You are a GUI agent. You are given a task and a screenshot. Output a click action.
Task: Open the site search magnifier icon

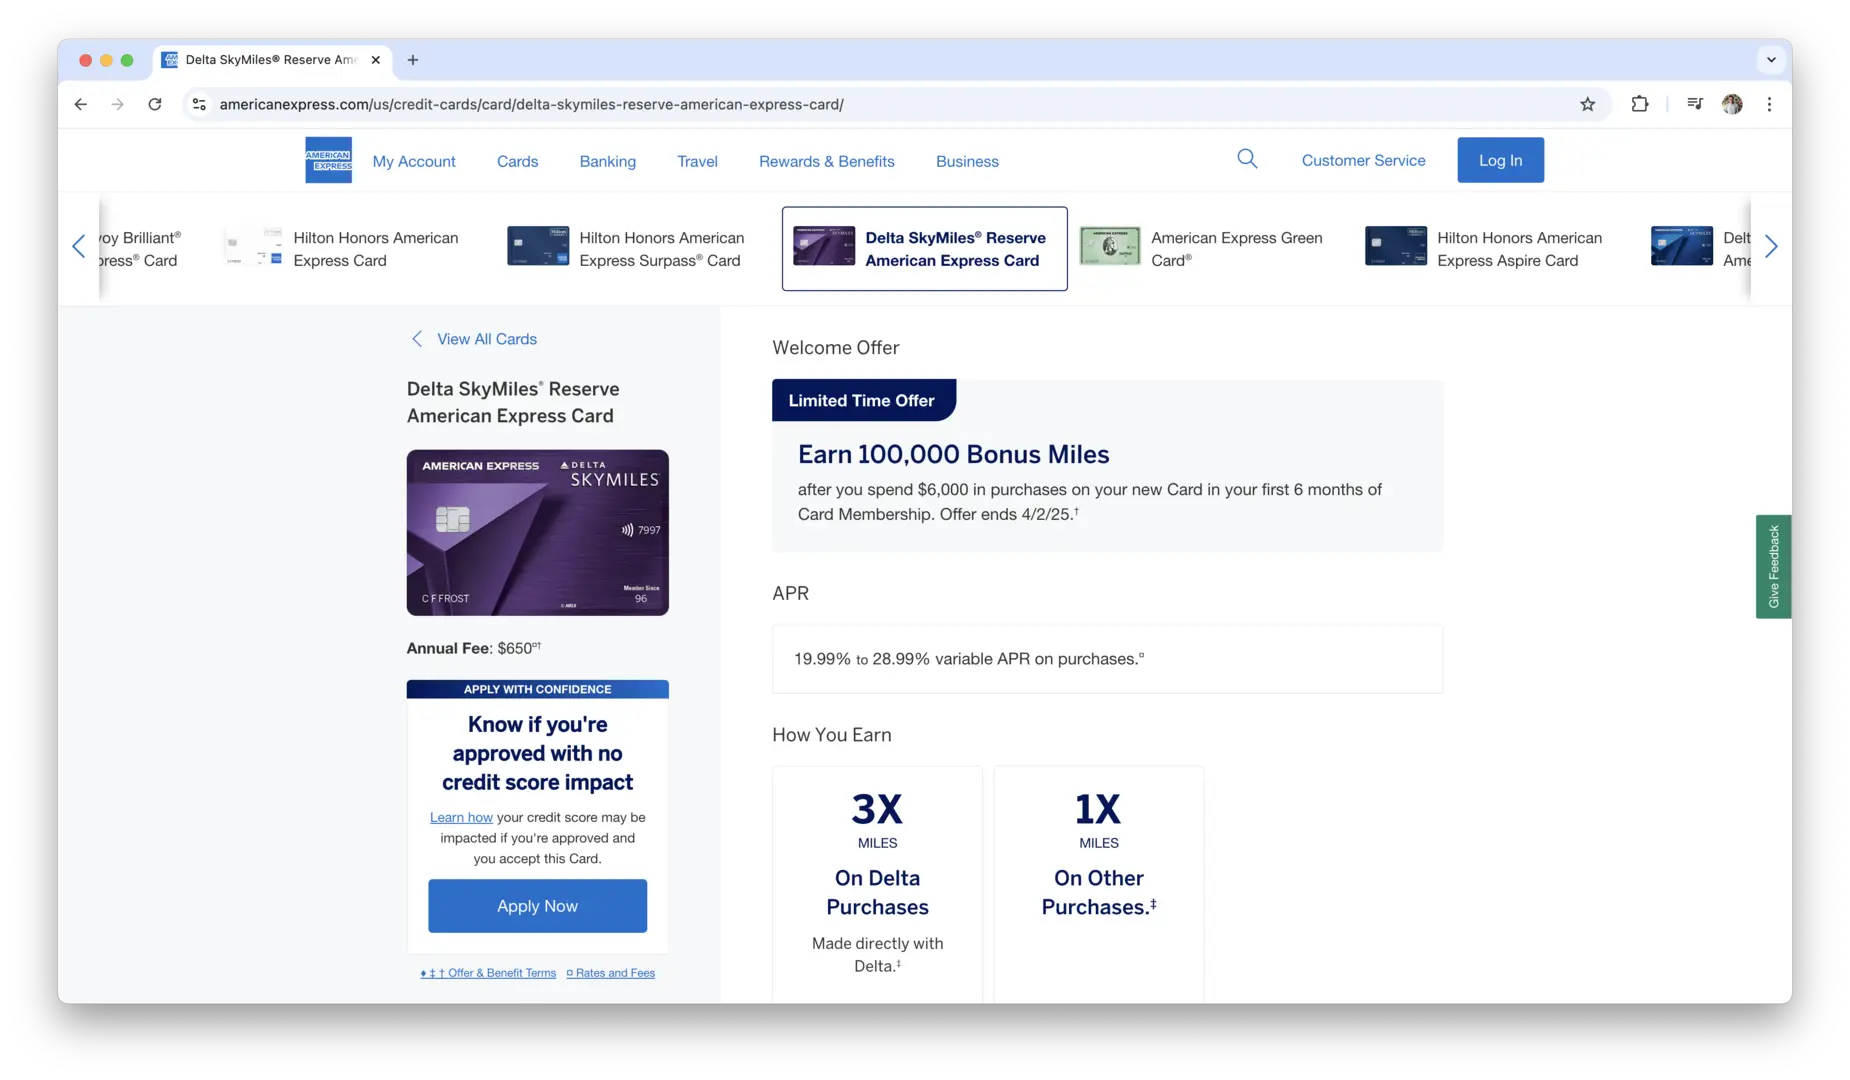coord(1246,159)
